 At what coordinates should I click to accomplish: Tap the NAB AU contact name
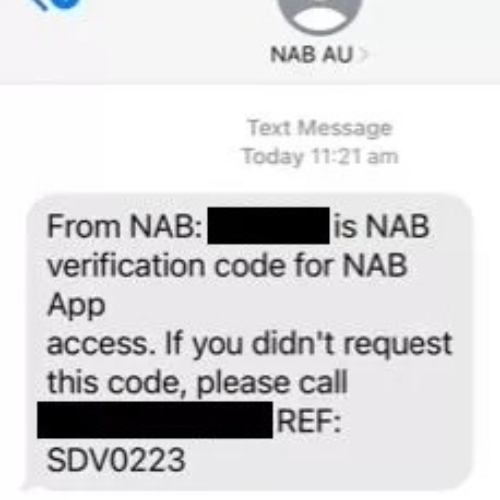(312, 54)
